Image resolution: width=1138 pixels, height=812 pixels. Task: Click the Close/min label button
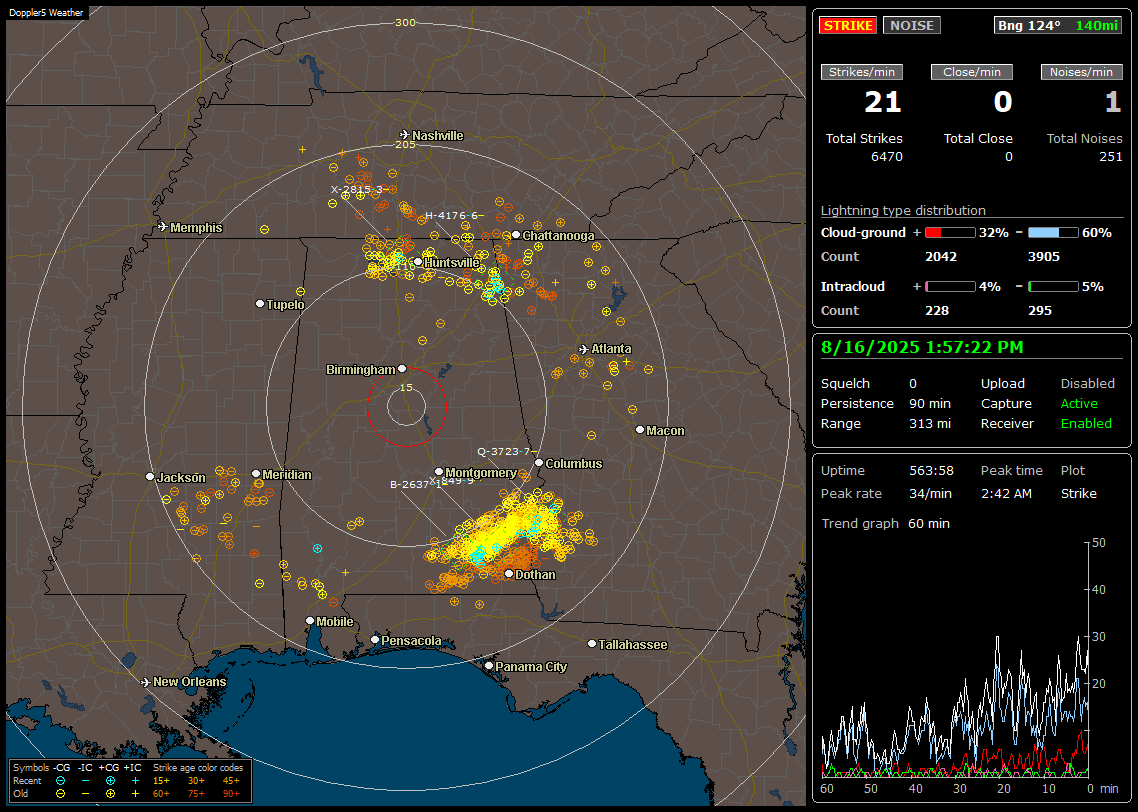(972, 72)
